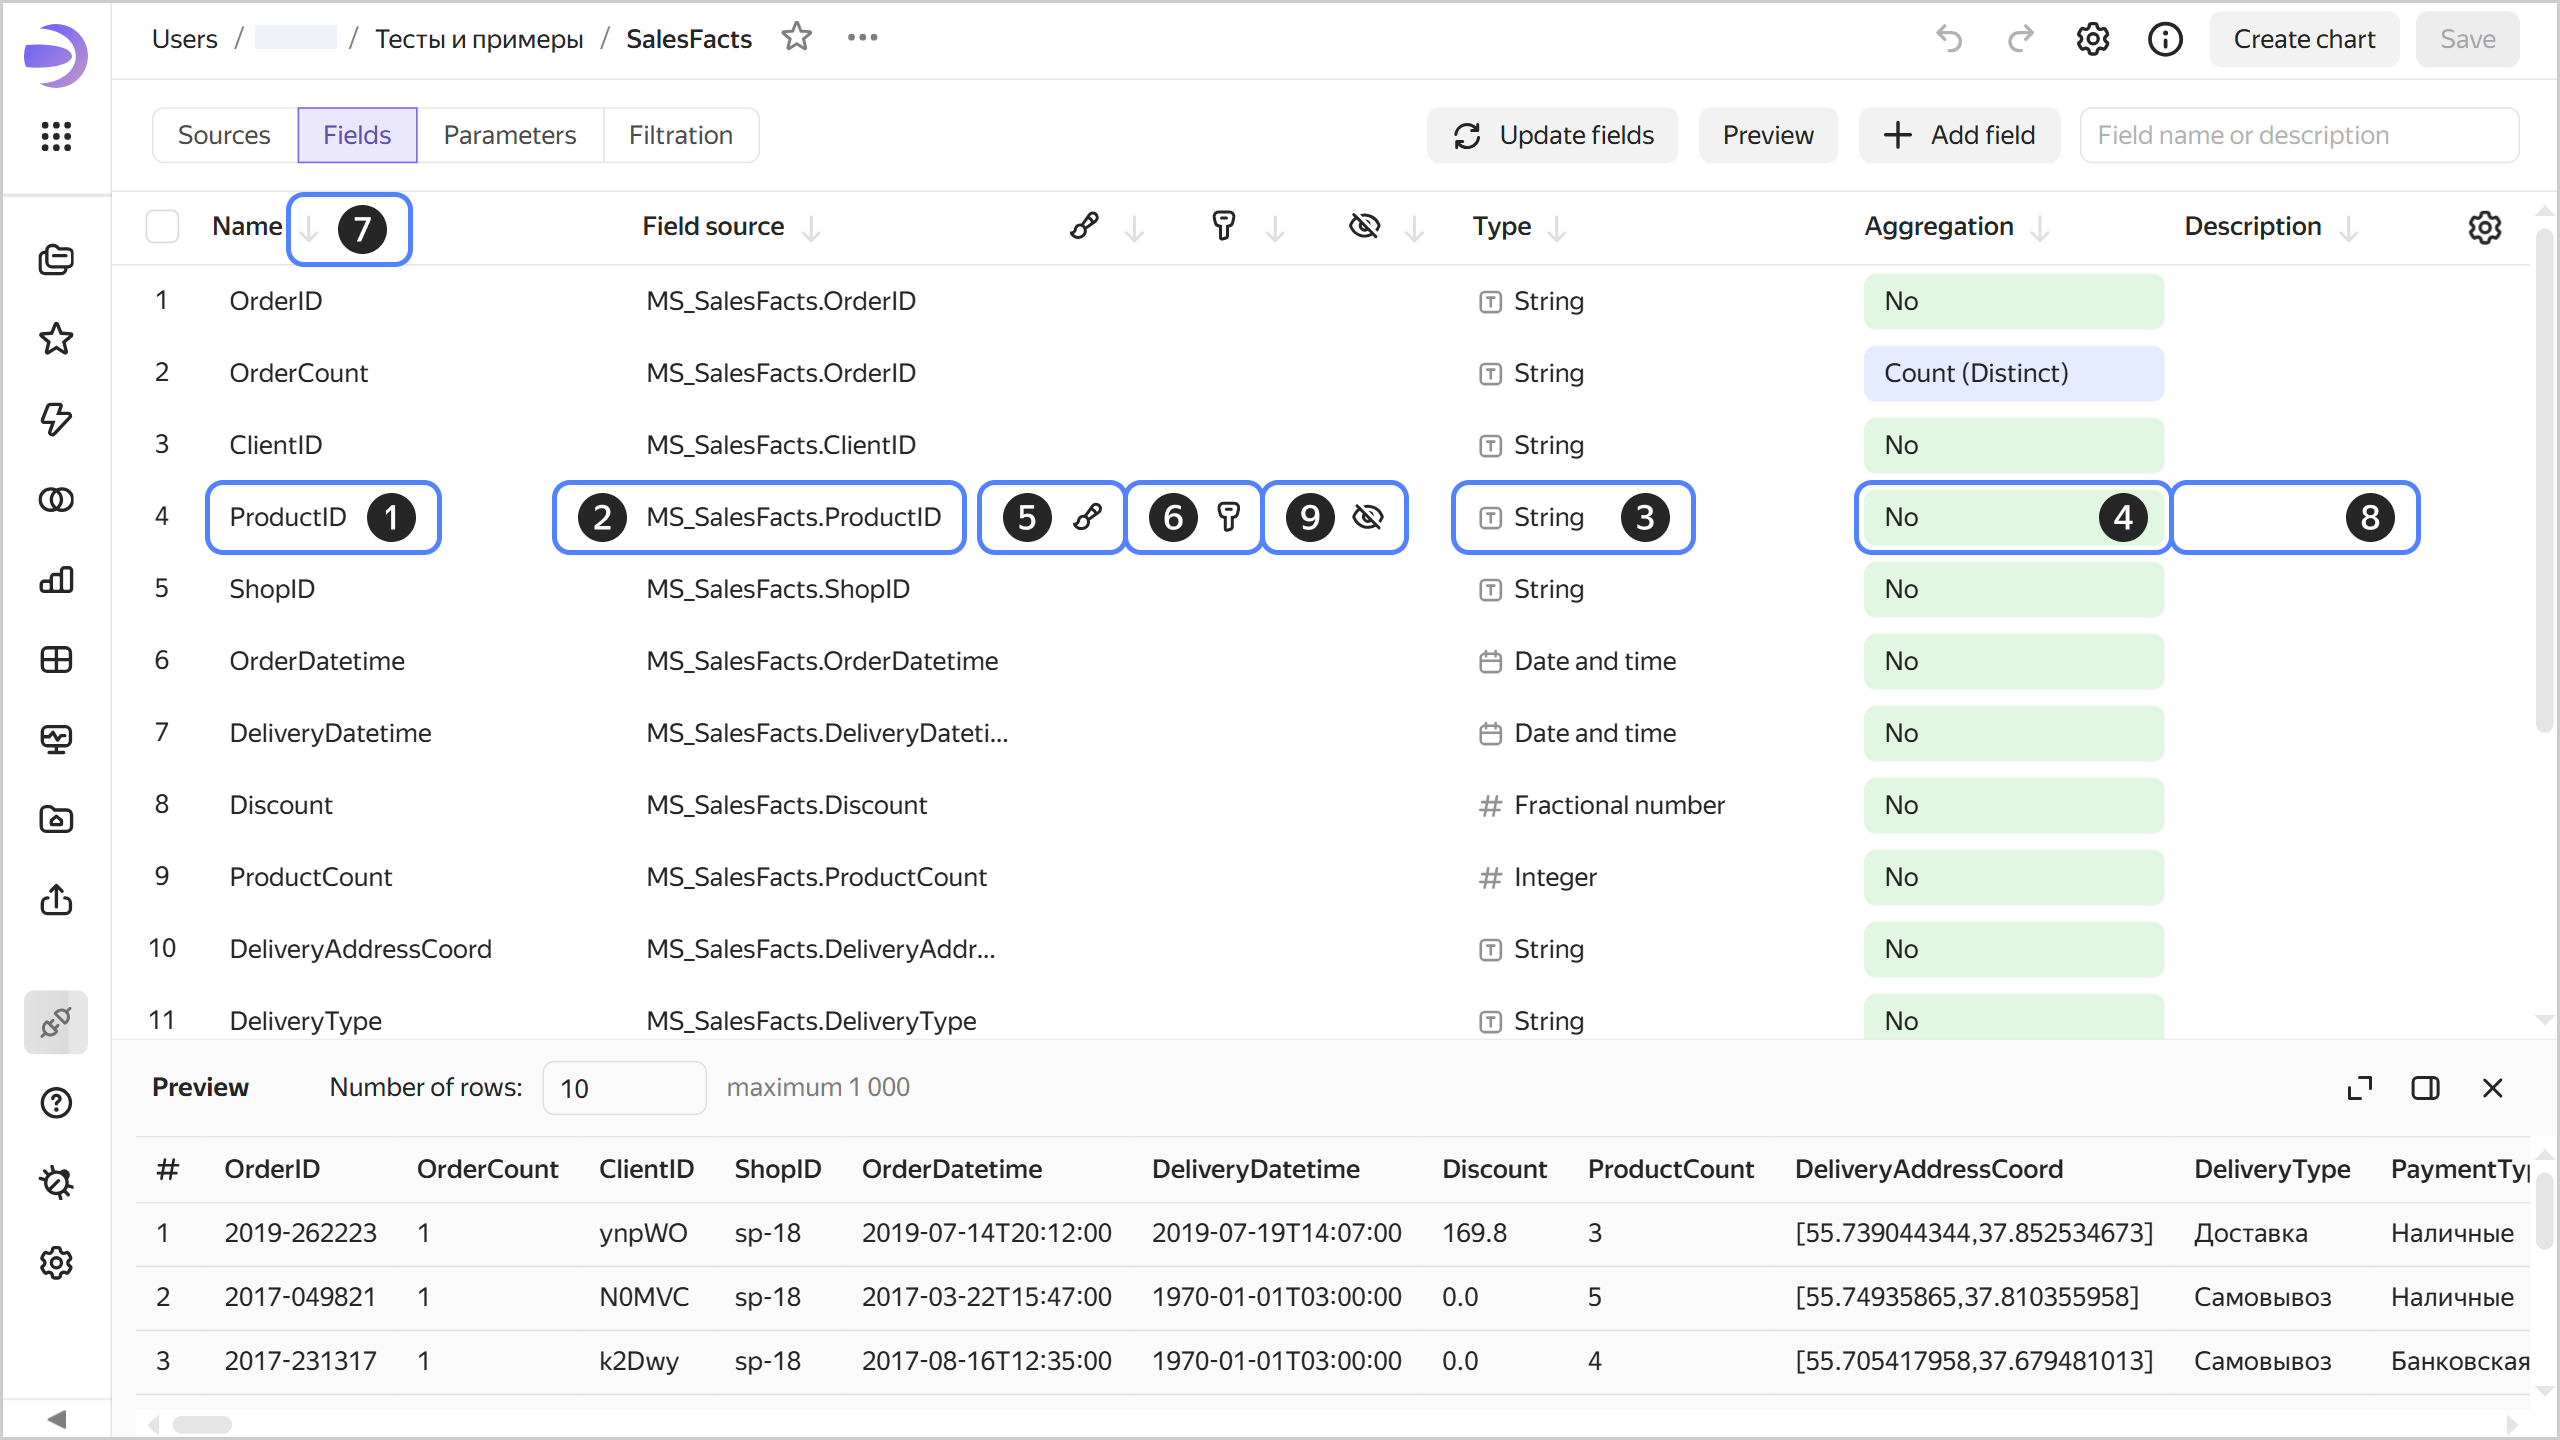The image size is (2560, 1440).
Task: Switch preview panel to side layout
Action: pos(2425,1088)
